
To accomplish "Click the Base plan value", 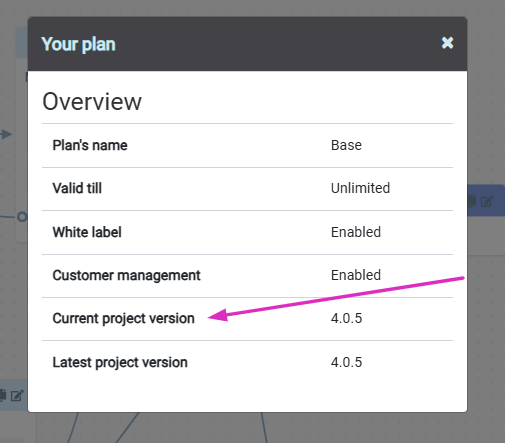I will 346,145.
